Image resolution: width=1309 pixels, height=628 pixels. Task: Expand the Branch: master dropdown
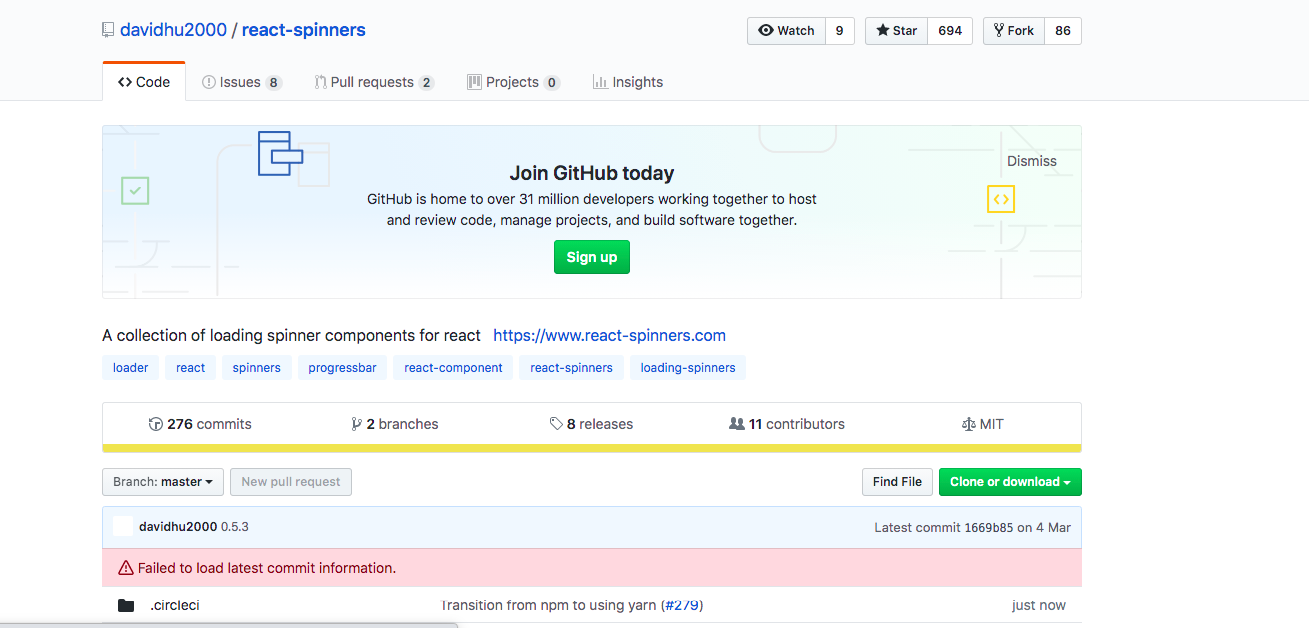pos(162,482)
